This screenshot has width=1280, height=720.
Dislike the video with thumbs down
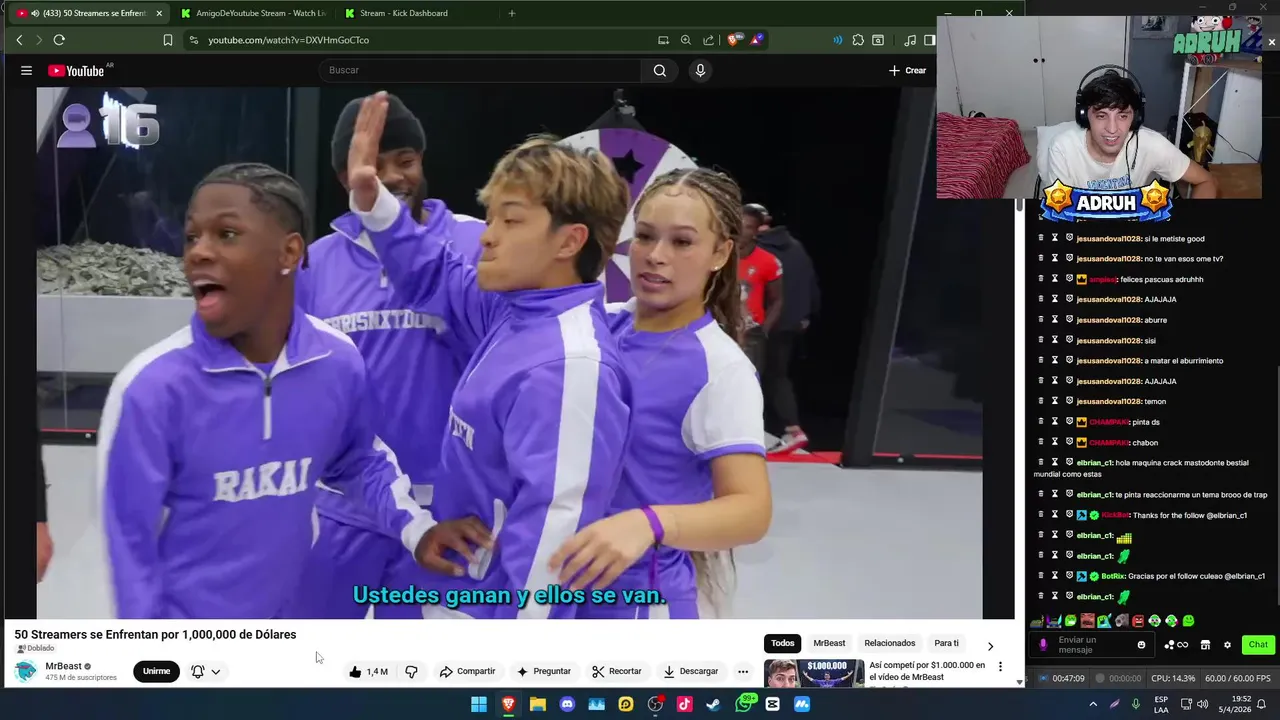coord(411,671)
